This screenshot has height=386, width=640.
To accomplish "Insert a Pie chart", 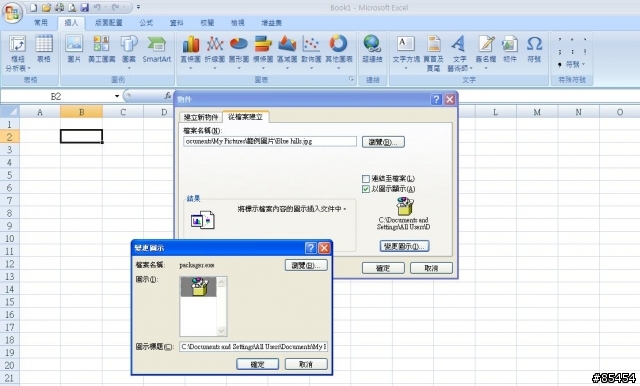I will tap(239, 53).
